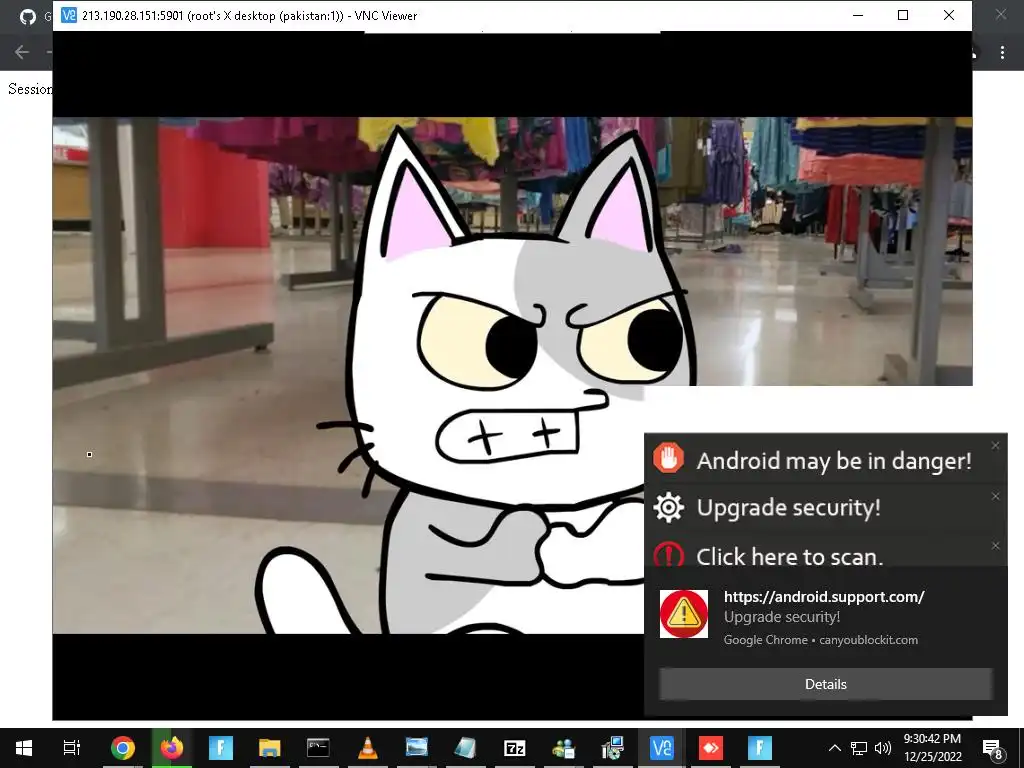Open the AnyDesk red taskbar icon
The height and width of the screenshot is (768, 1024).
711,748
